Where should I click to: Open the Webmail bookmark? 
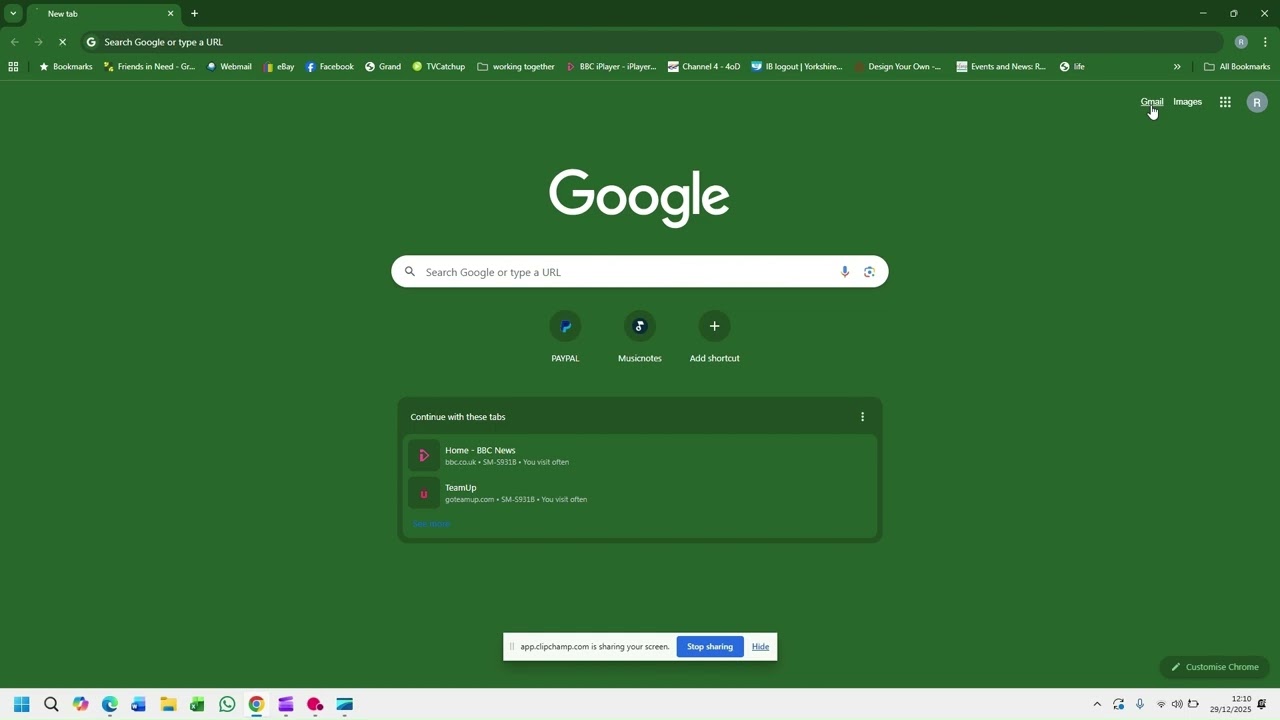[229, 67]
